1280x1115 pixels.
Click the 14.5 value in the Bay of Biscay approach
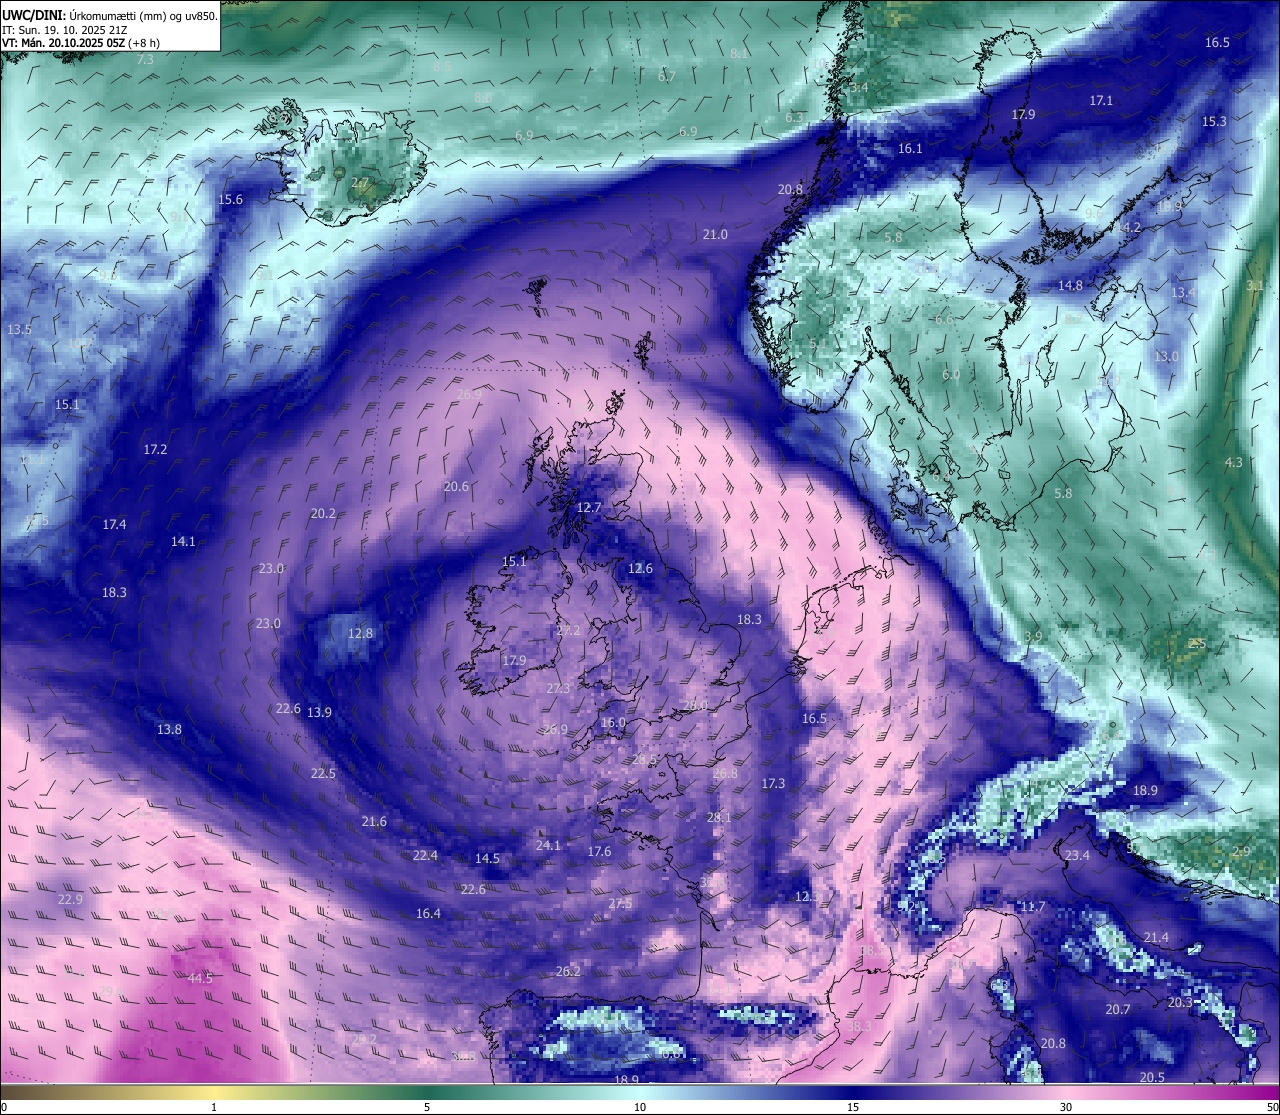(x=487, y=858)
